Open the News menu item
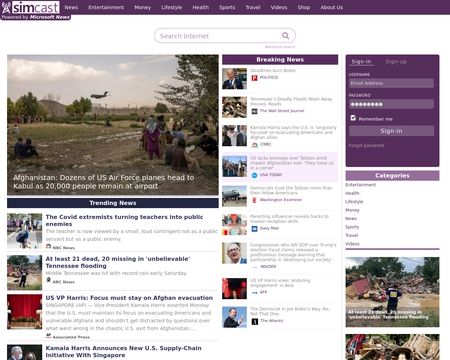The width and height of the screenshot is (450, 360). pos(71,7)
